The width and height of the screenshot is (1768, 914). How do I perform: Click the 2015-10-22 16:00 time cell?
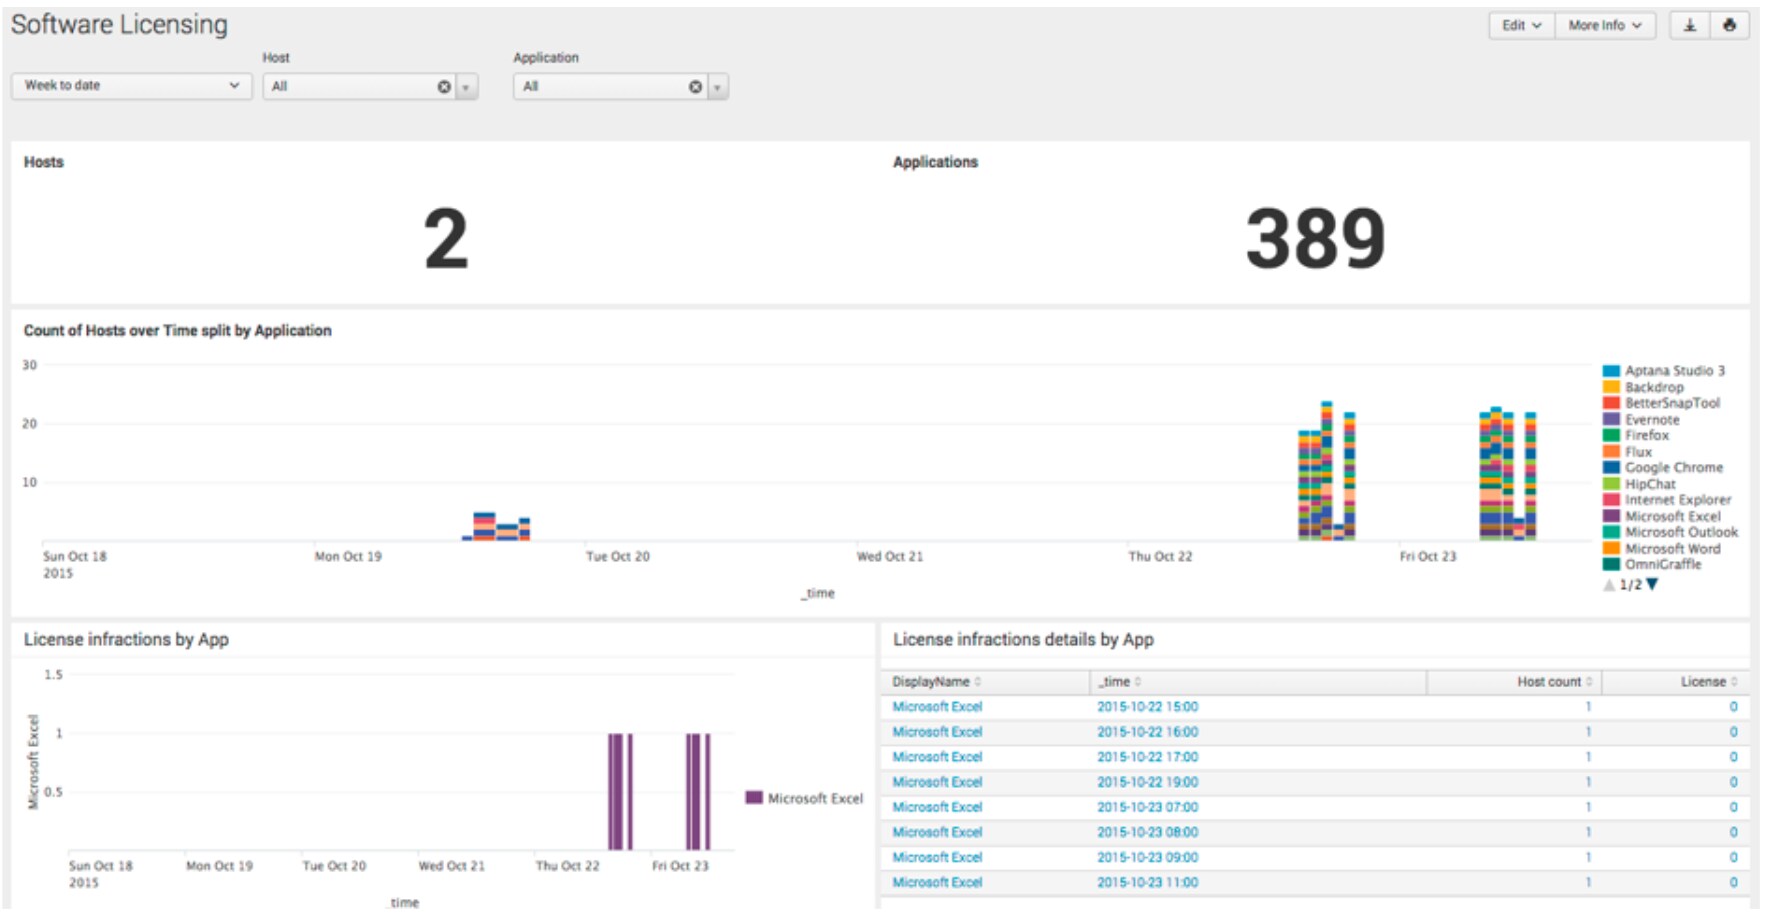click(1147, 732)
